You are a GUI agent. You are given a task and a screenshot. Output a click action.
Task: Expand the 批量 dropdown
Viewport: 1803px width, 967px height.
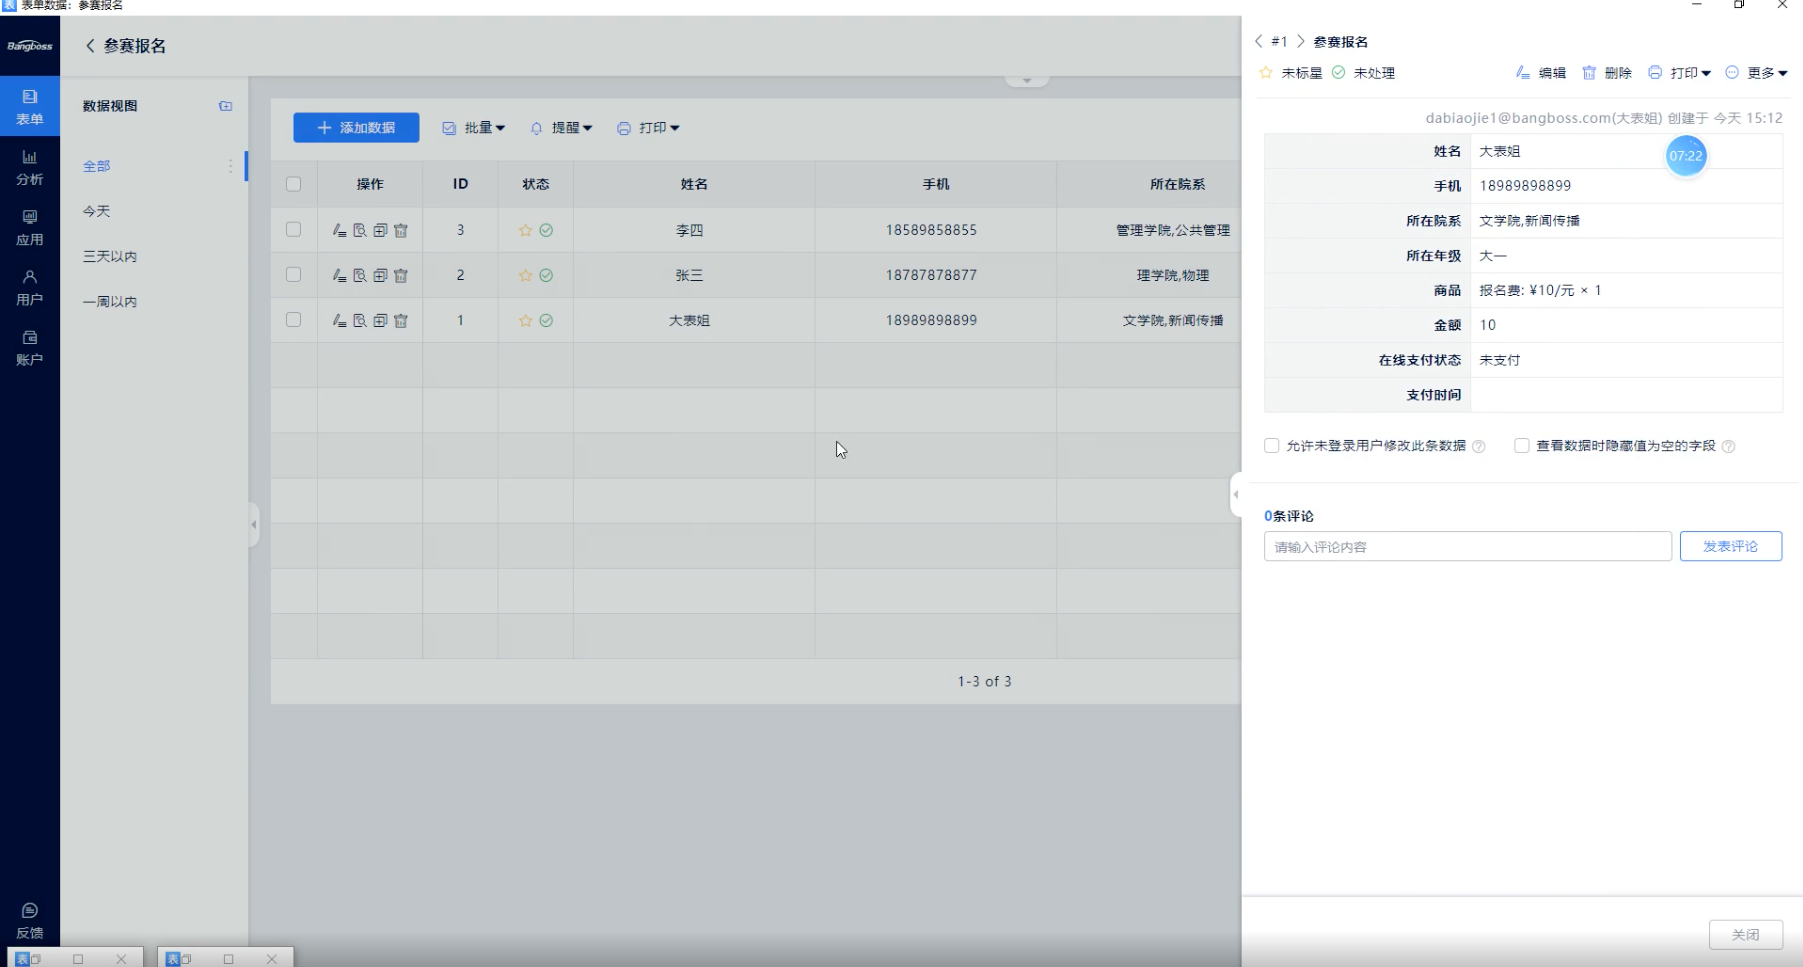[x=474, y=128]
